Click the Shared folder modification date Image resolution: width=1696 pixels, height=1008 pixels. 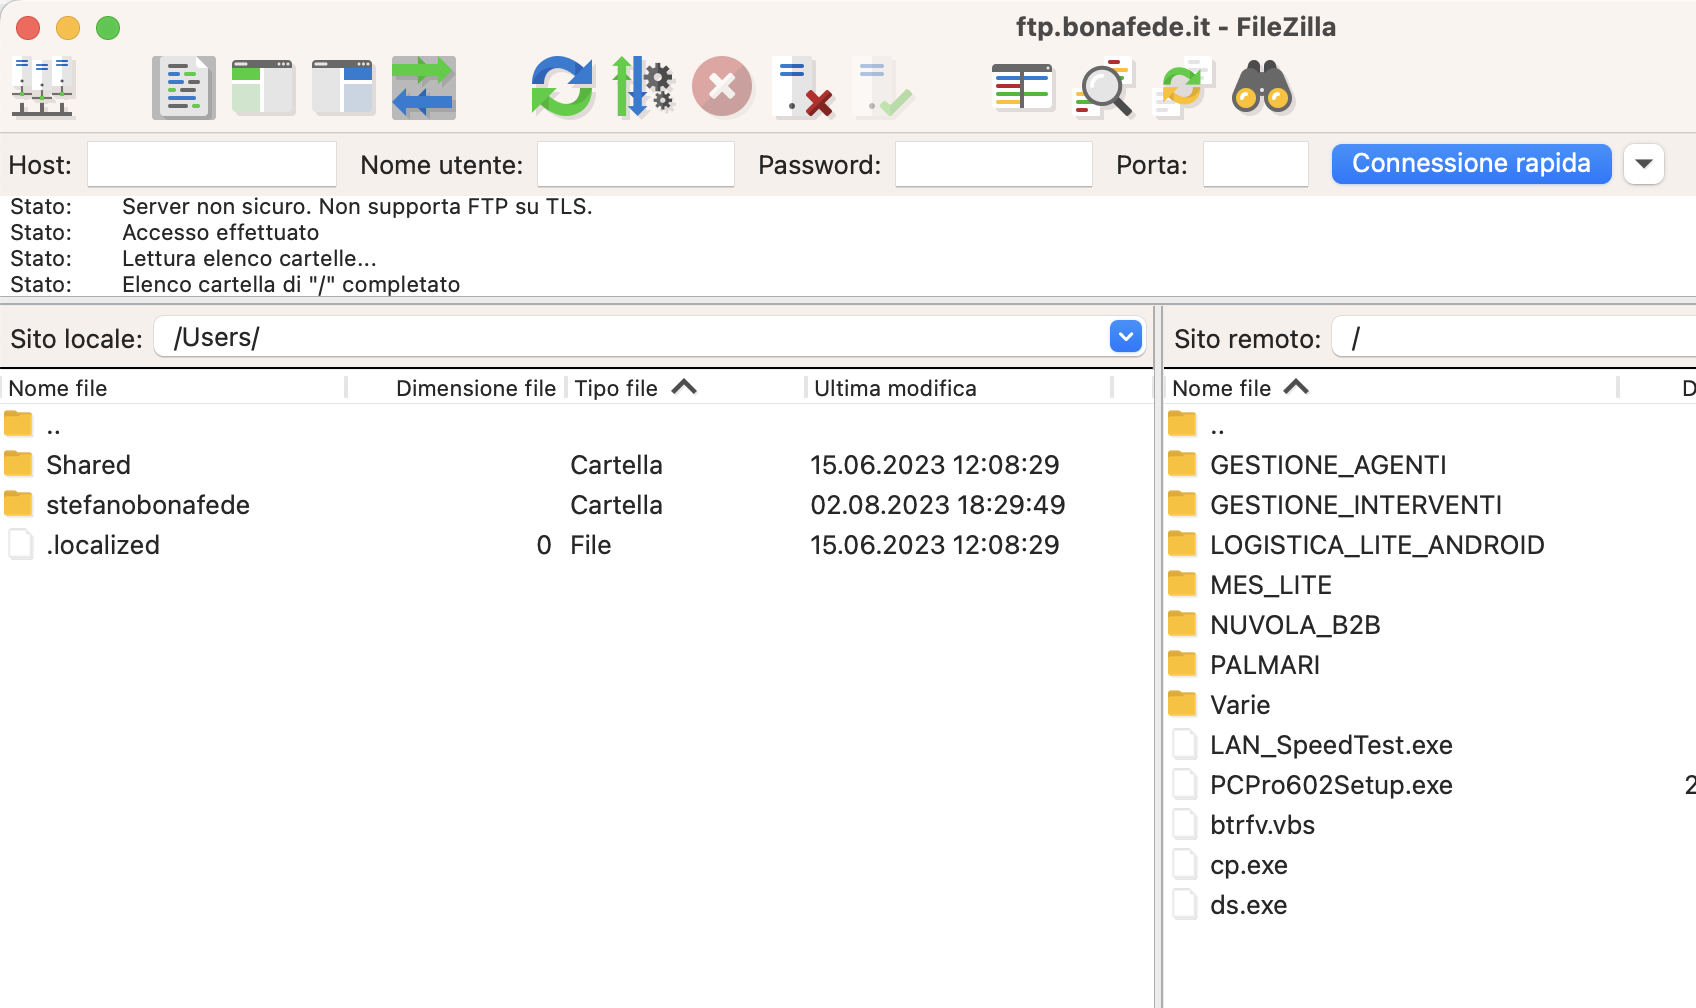(x=934, y=465)
